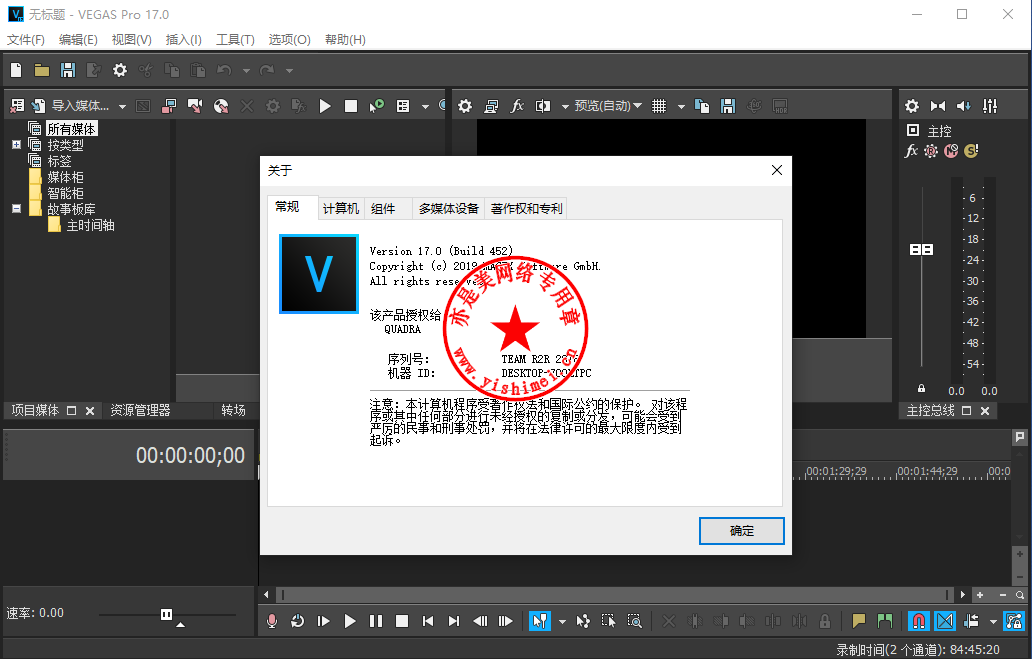Image resolution: width=1032 pixels, height=659 pixels.
Task: Click the external monitor preview icon
Action: pos(491,106)
